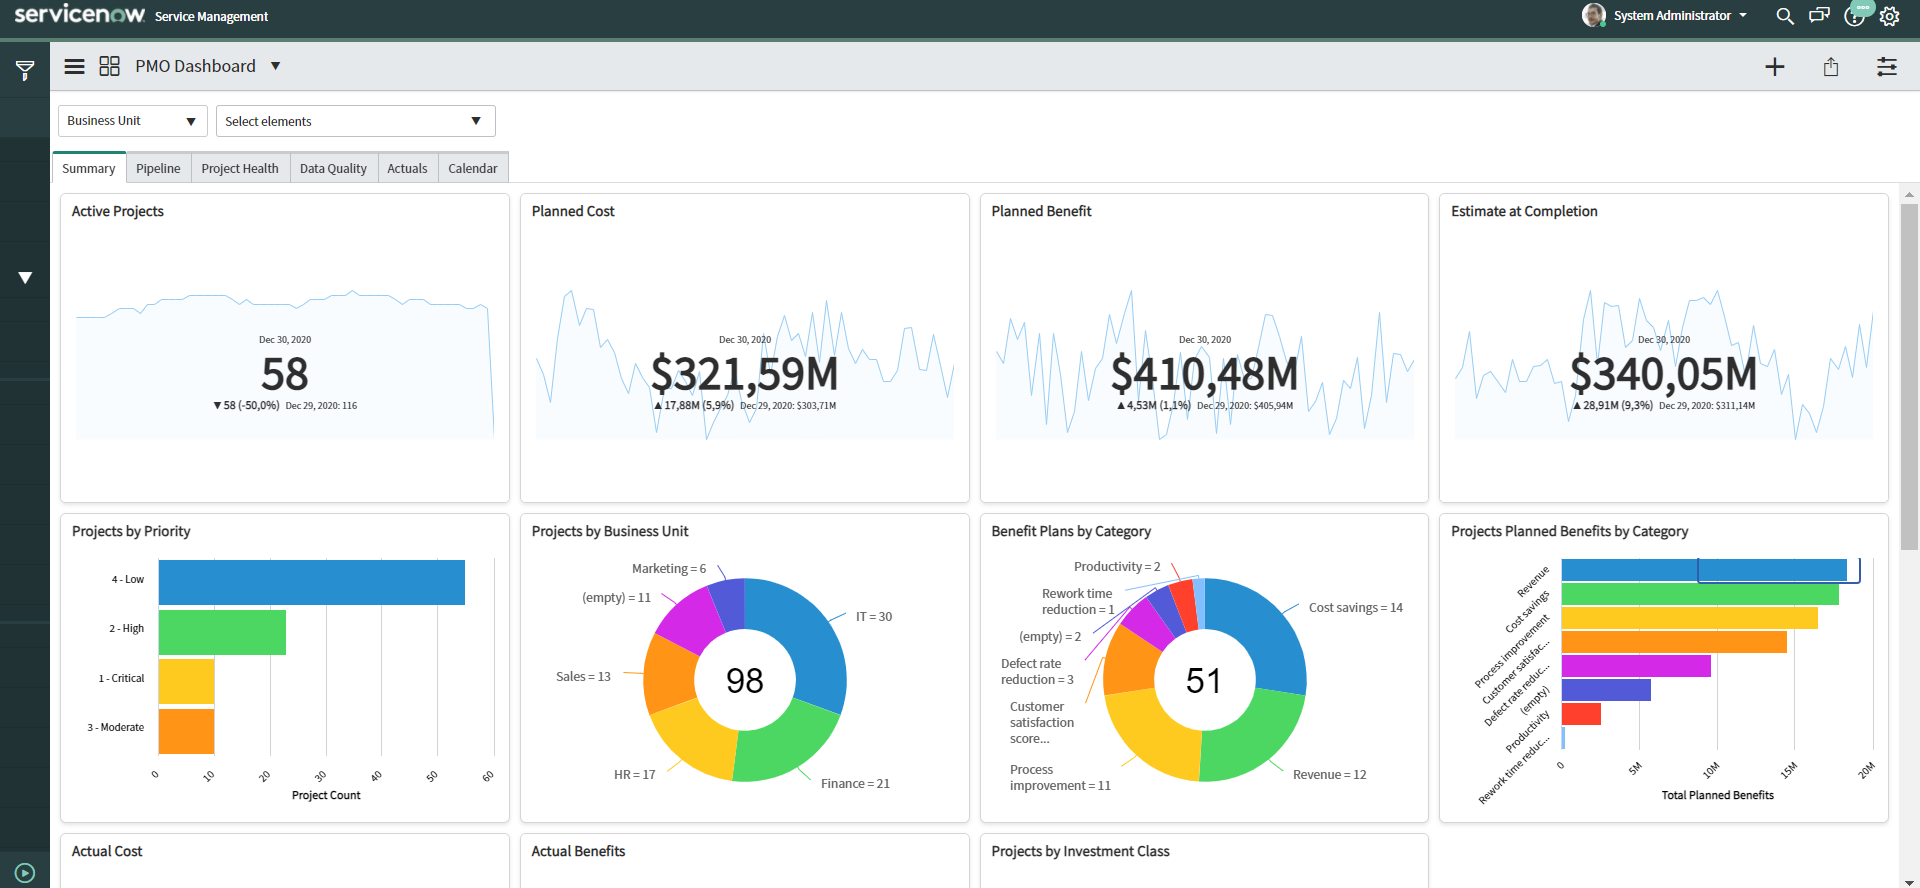Click the Process improvement = 11 label
The width and height of the screenshot is (1920, 888).
(x=1060, y=778)
